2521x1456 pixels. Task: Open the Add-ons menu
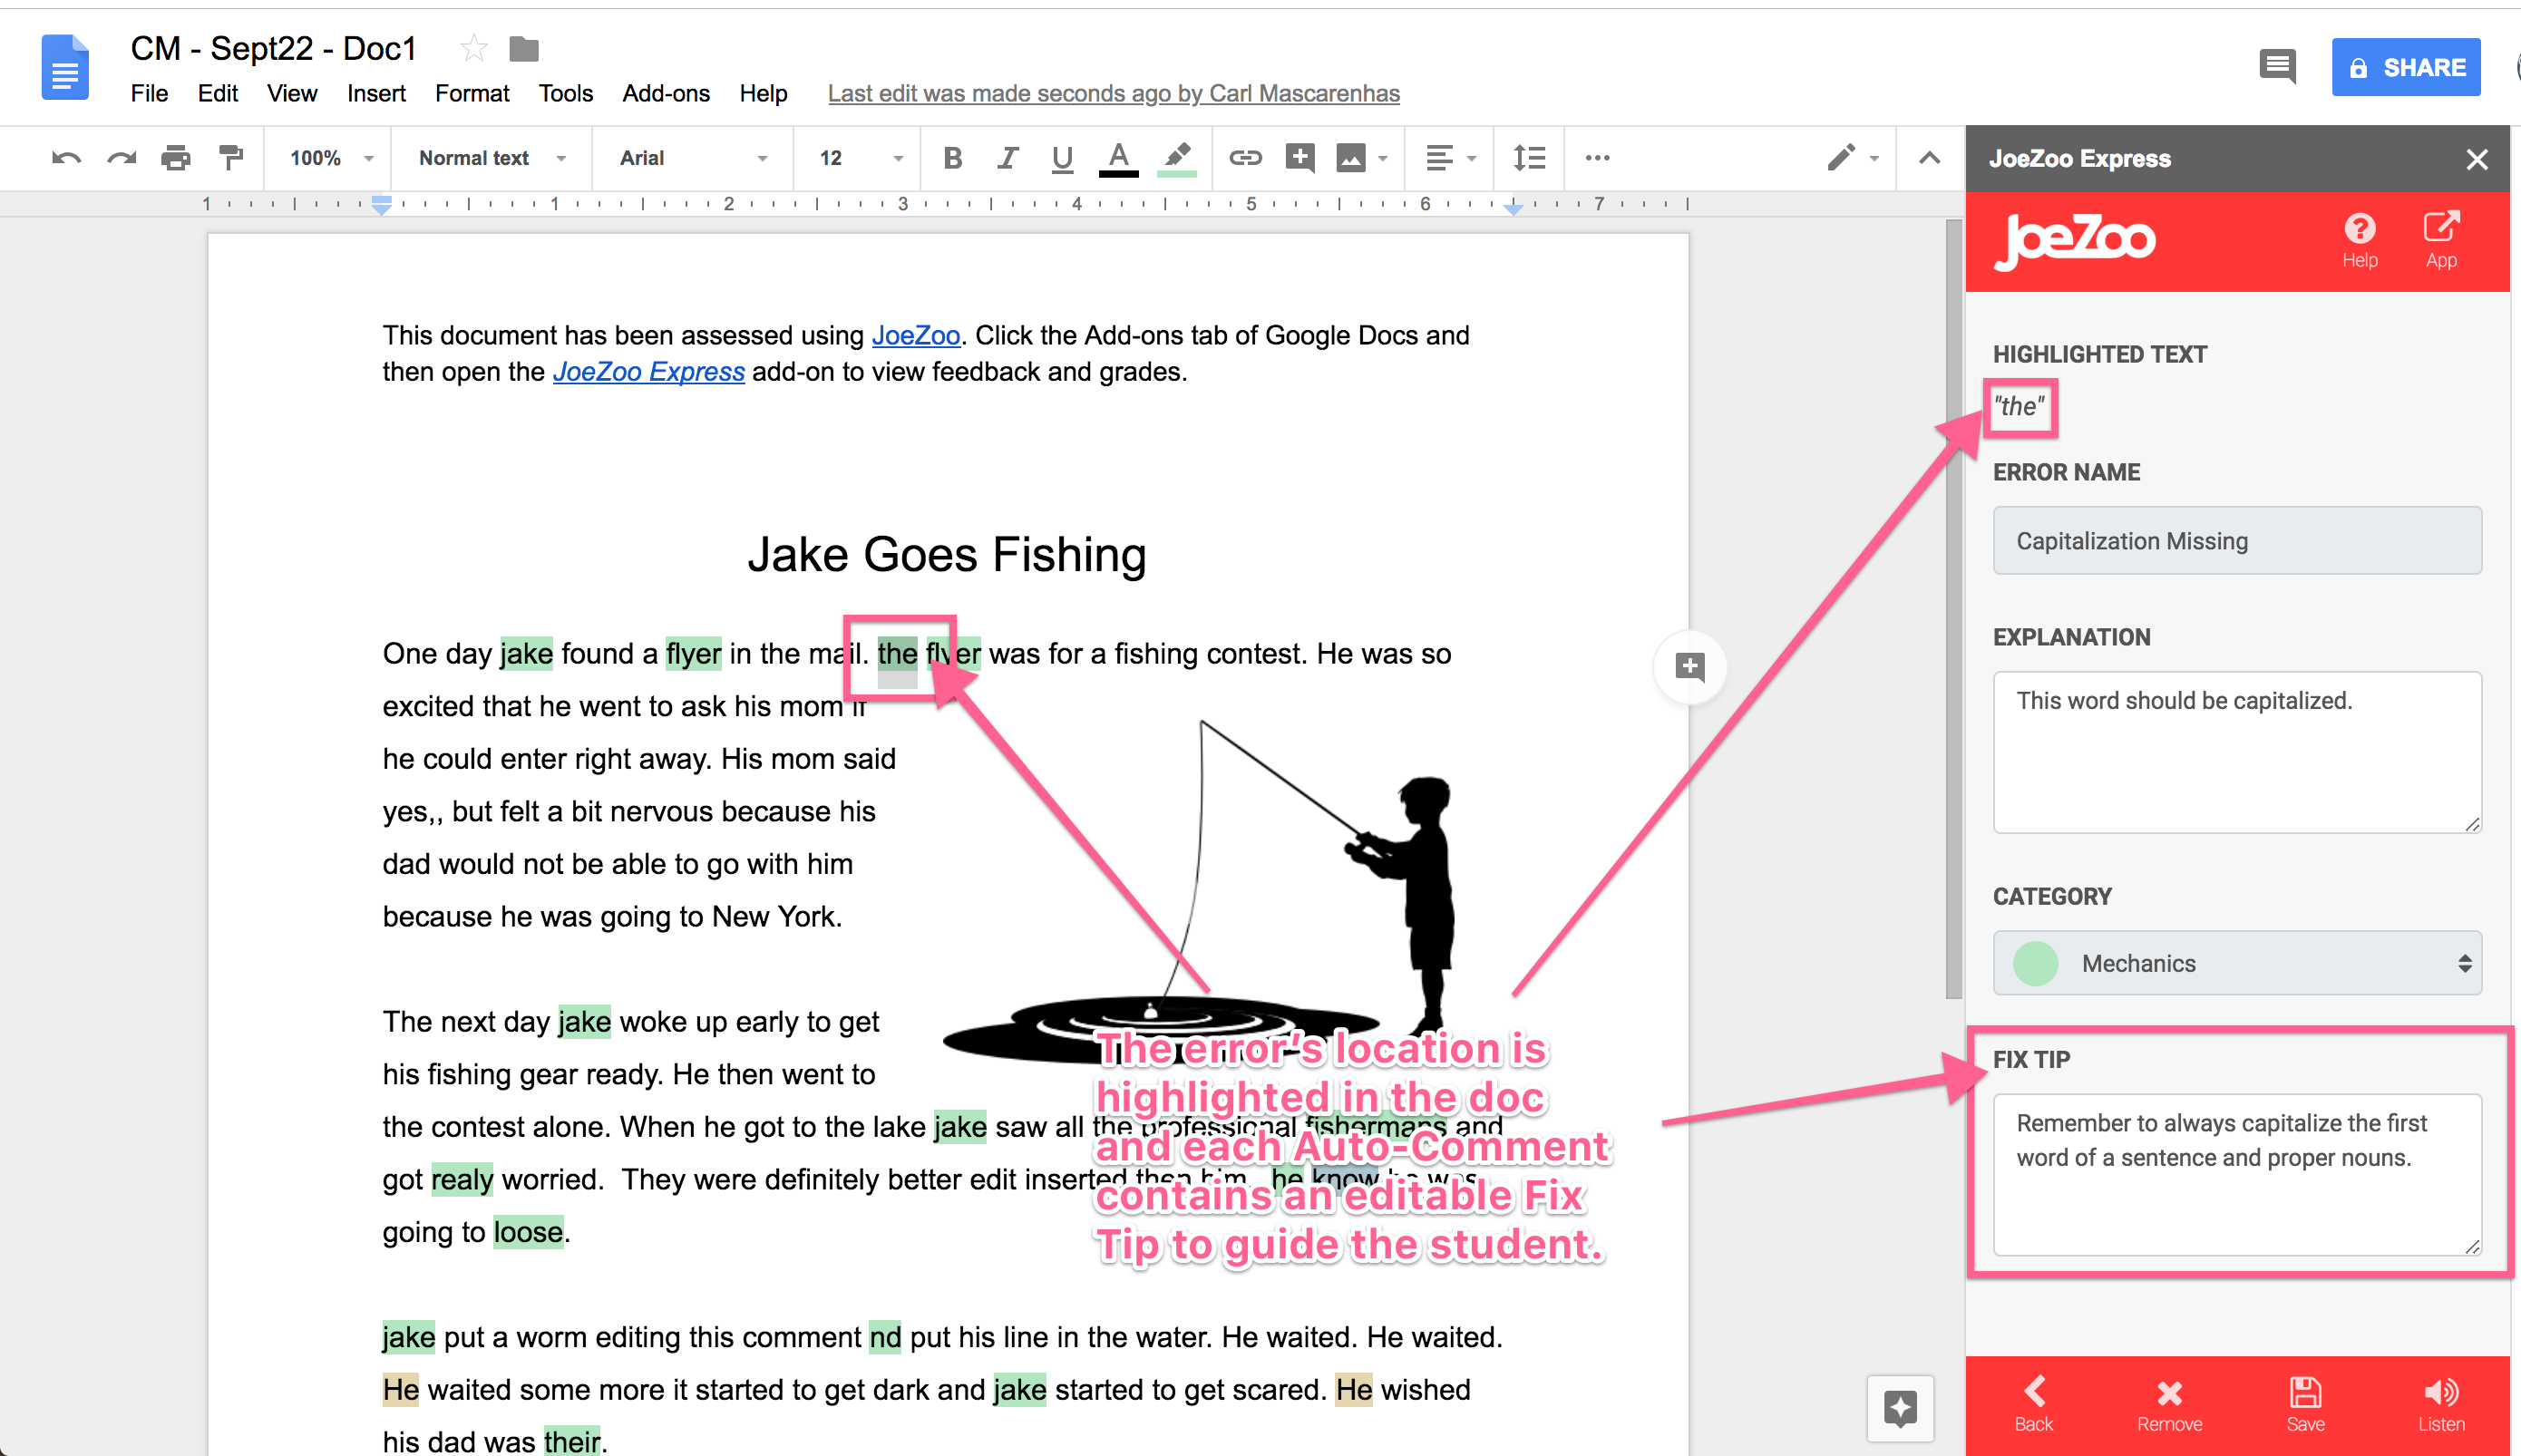(665, 93)
